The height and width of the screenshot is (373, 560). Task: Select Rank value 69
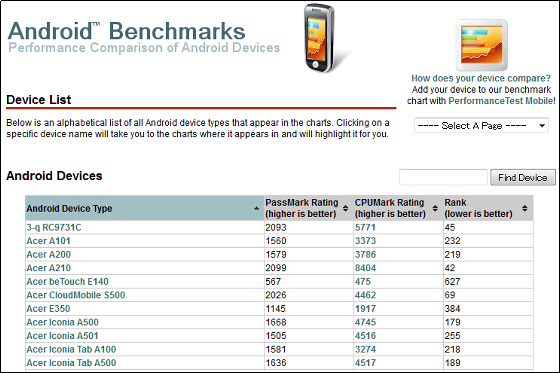(x=450, y=295)
